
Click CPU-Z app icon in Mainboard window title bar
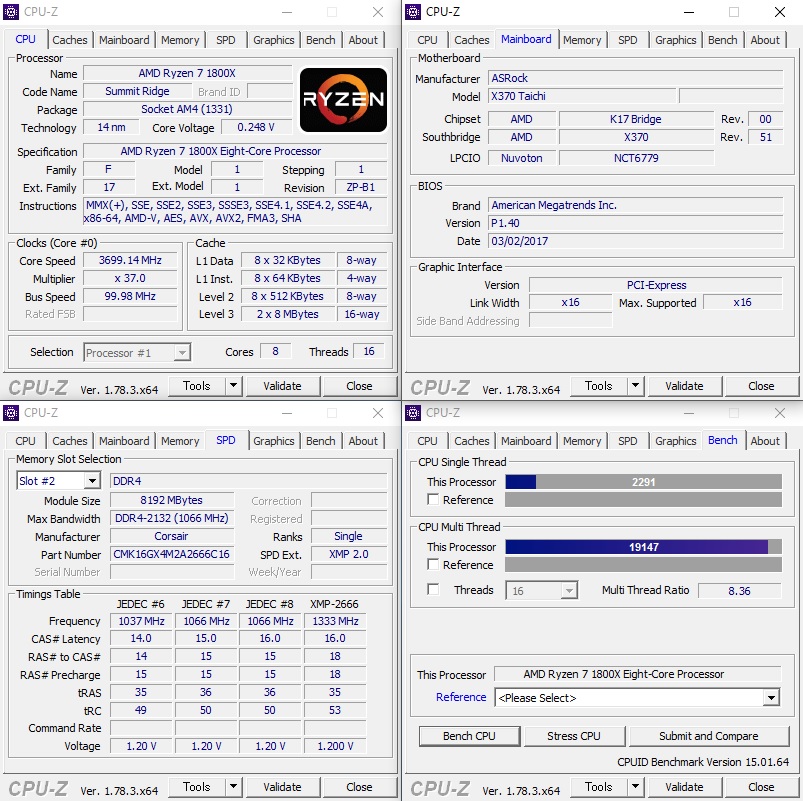(413, 12)
